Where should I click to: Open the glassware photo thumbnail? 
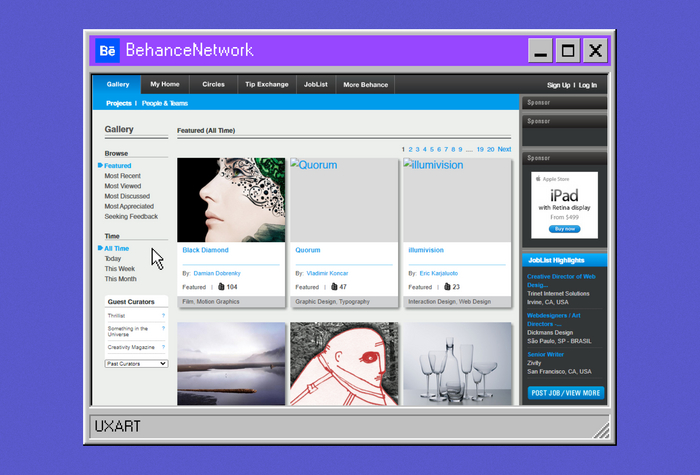click(x=457, y=364)
